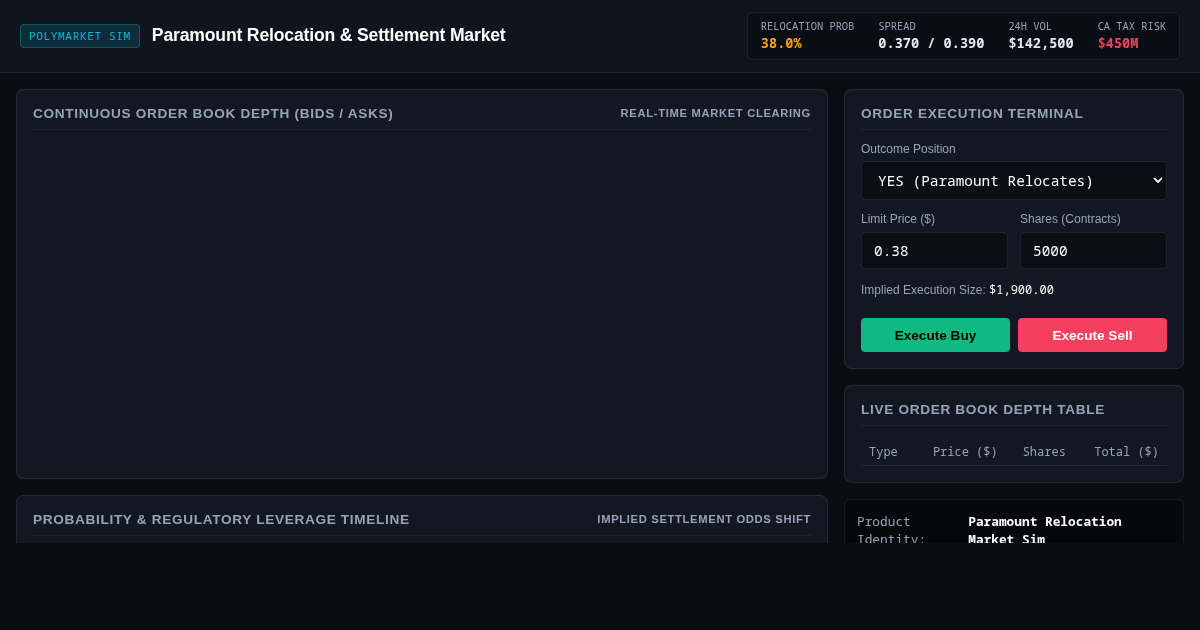The height and width of the screenshot is (630, 1200).
Task: Click the order book depth chart area
Action: [422, 300]
